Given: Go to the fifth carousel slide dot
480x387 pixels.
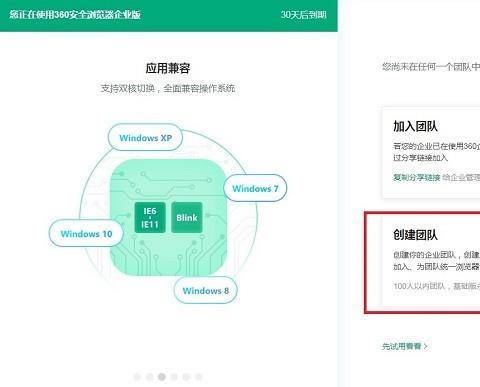Looking at the screenshot, I should click(186, 377).
